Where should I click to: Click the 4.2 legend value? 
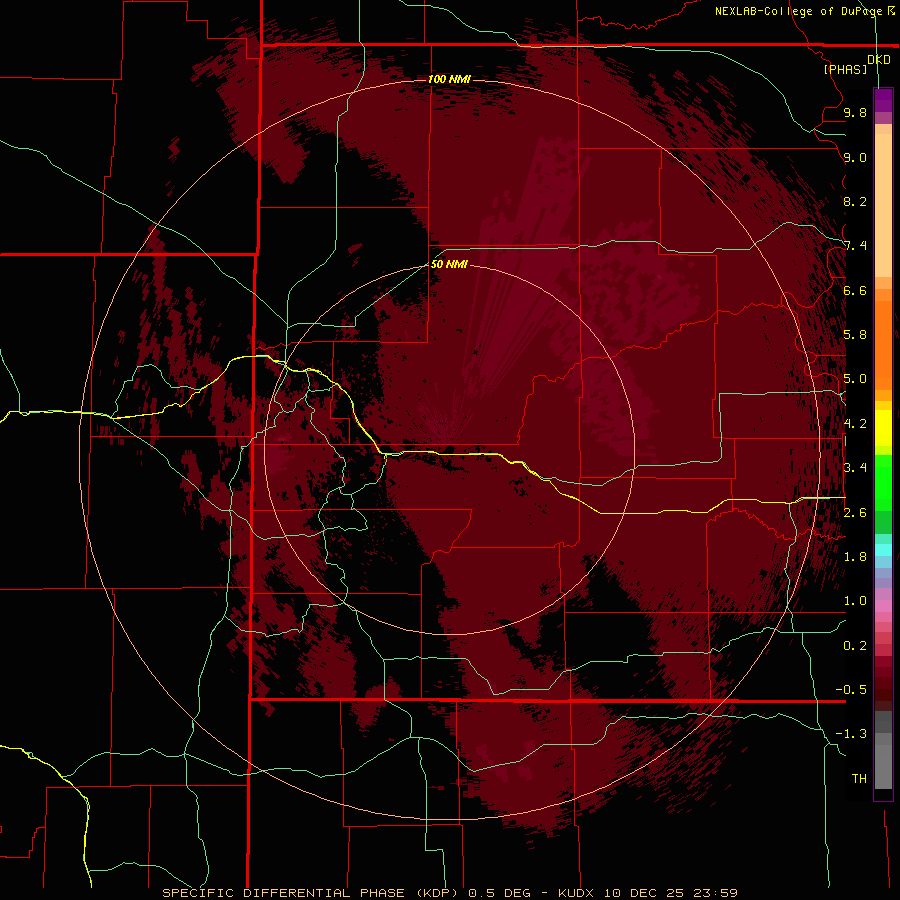tap(855, 424)
